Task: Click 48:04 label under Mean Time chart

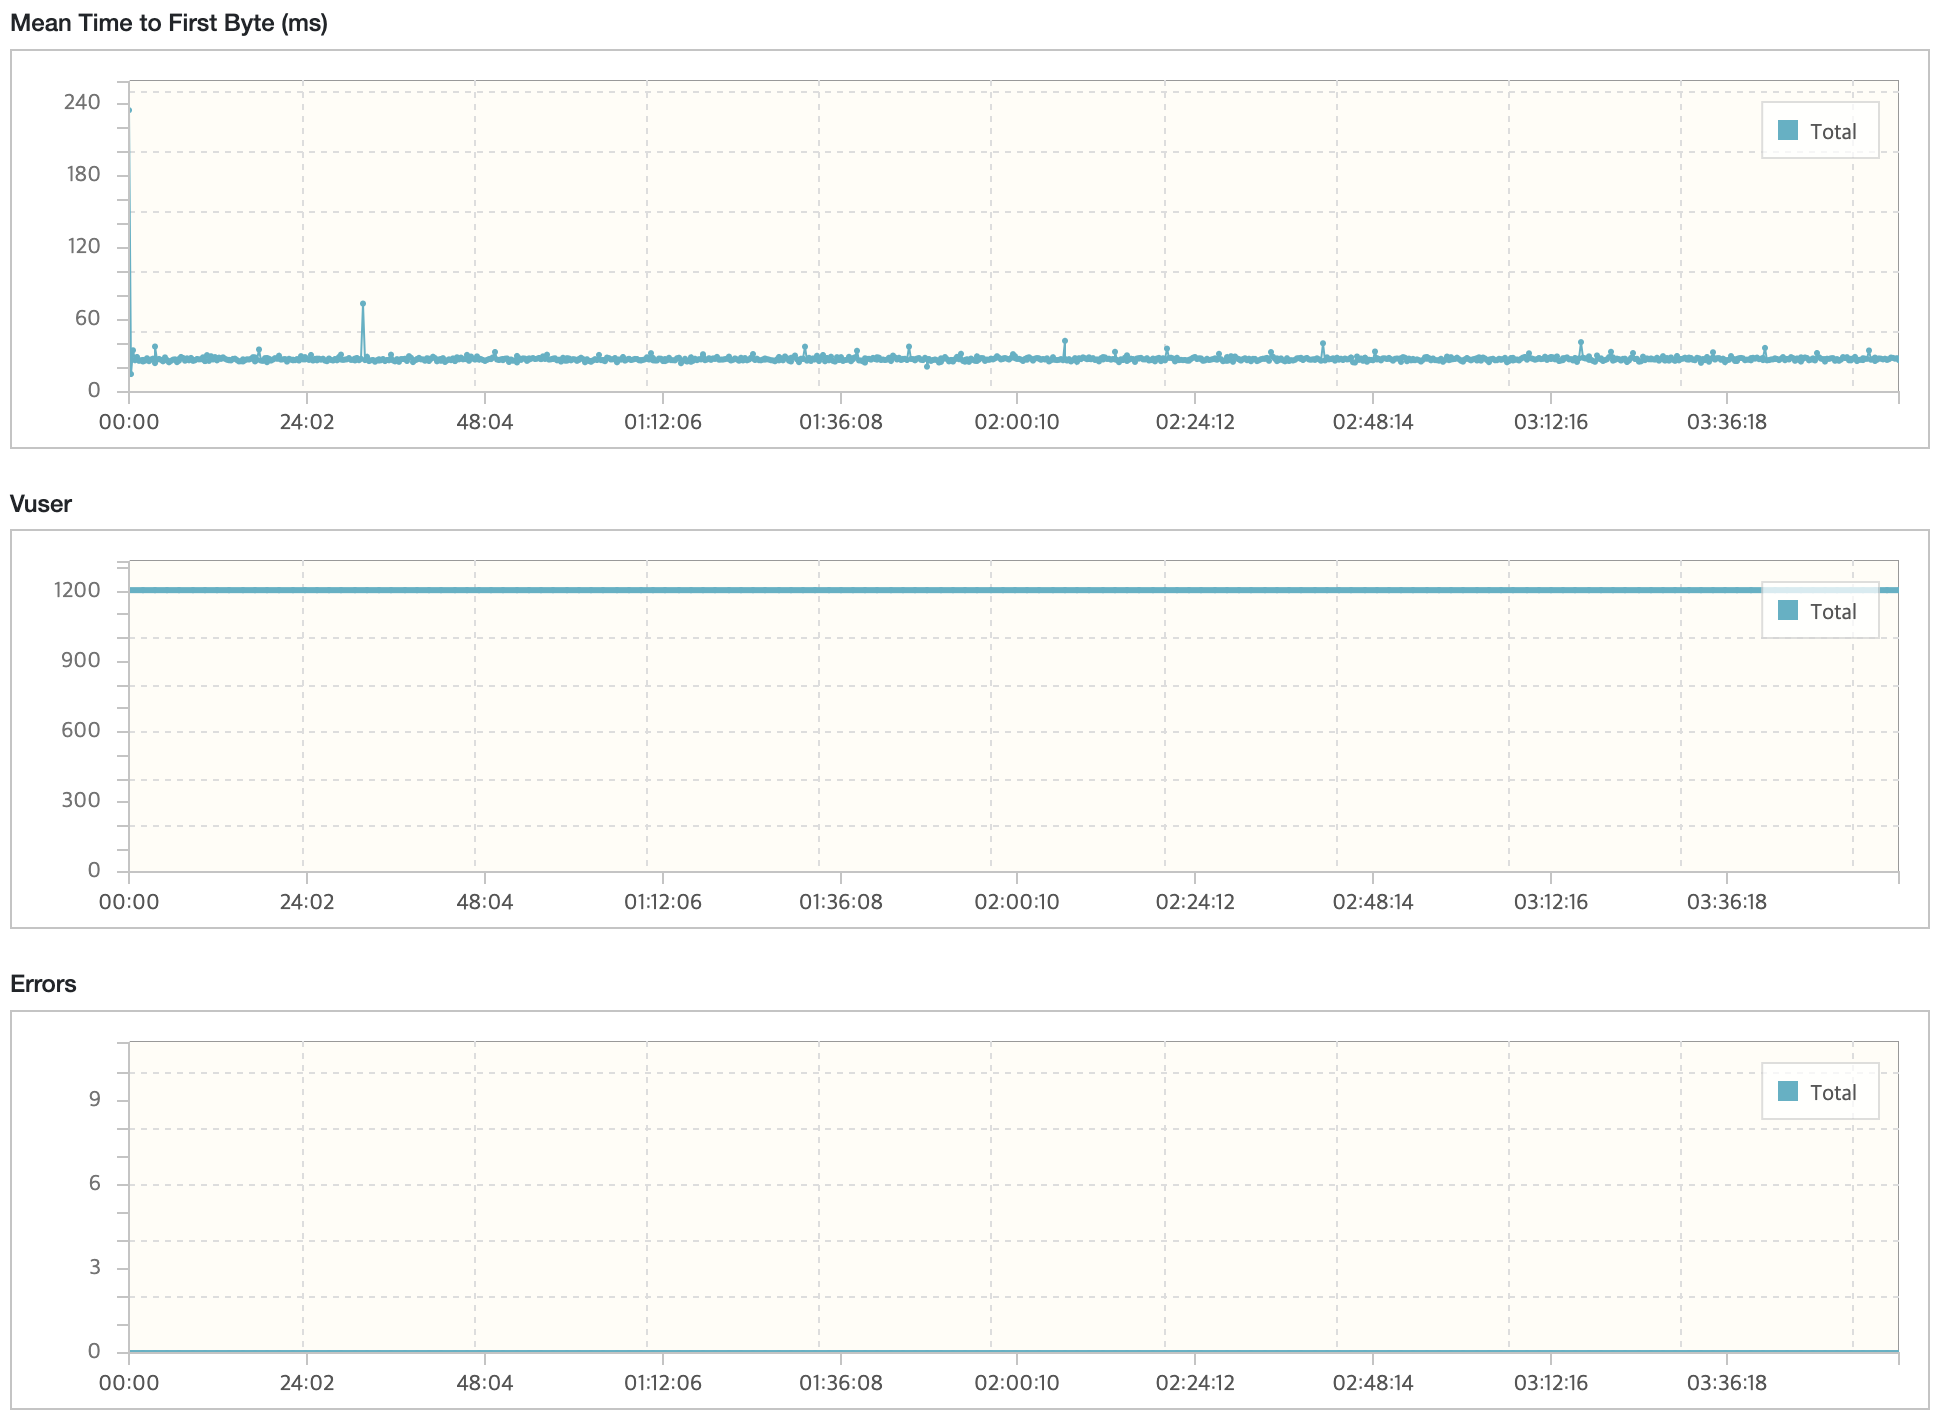Action: 485,422
